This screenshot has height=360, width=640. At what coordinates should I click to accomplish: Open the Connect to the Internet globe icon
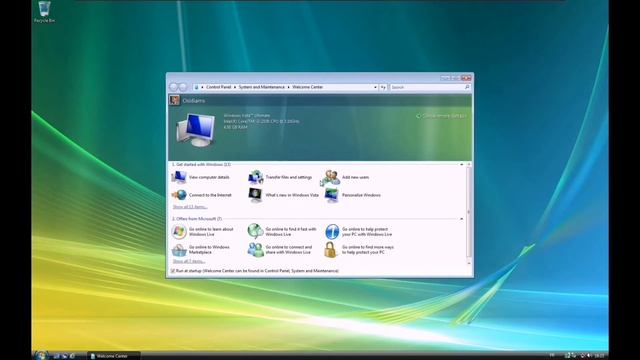click(x=179, y=195)
